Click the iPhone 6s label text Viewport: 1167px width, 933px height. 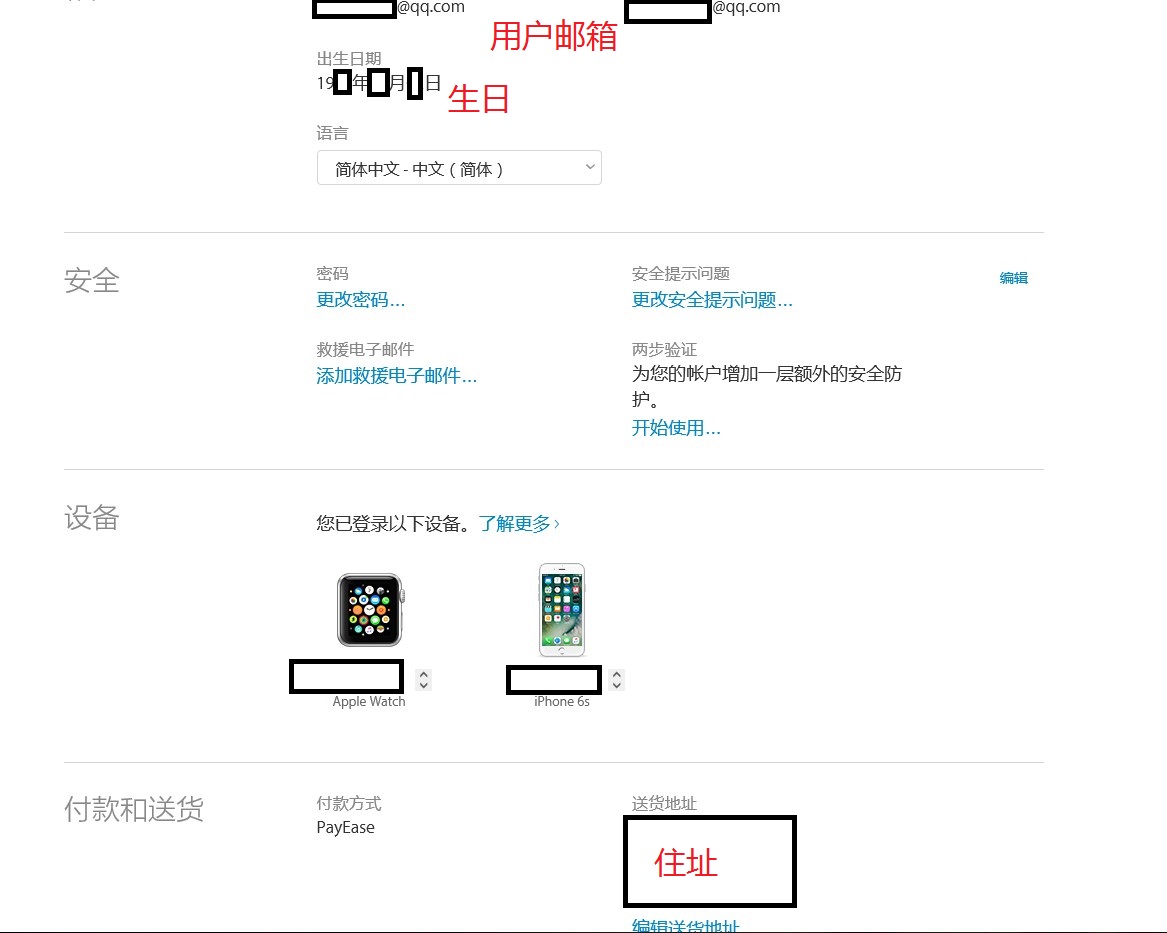tap(562, 702)
